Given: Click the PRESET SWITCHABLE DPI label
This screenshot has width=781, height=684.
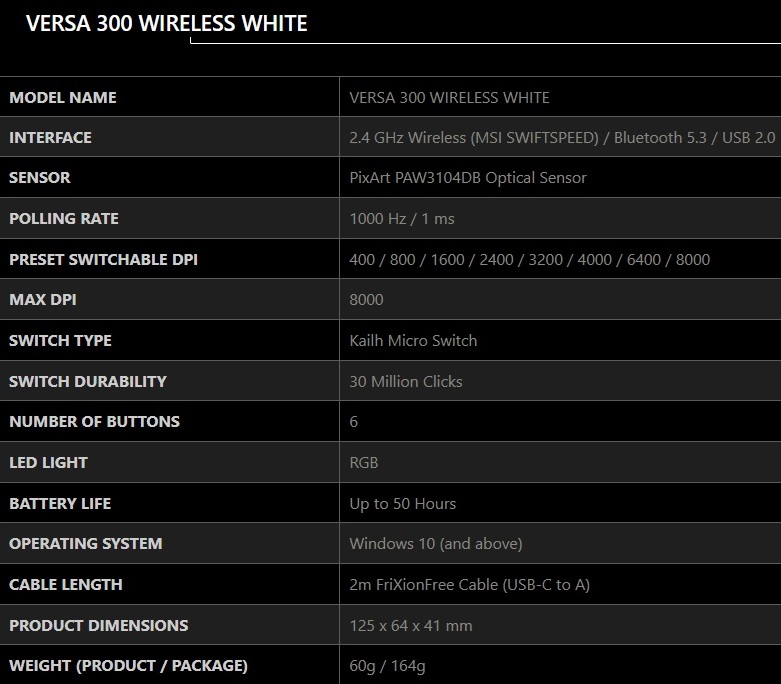Looking at the screenshot, I should [x=103, y=259].
